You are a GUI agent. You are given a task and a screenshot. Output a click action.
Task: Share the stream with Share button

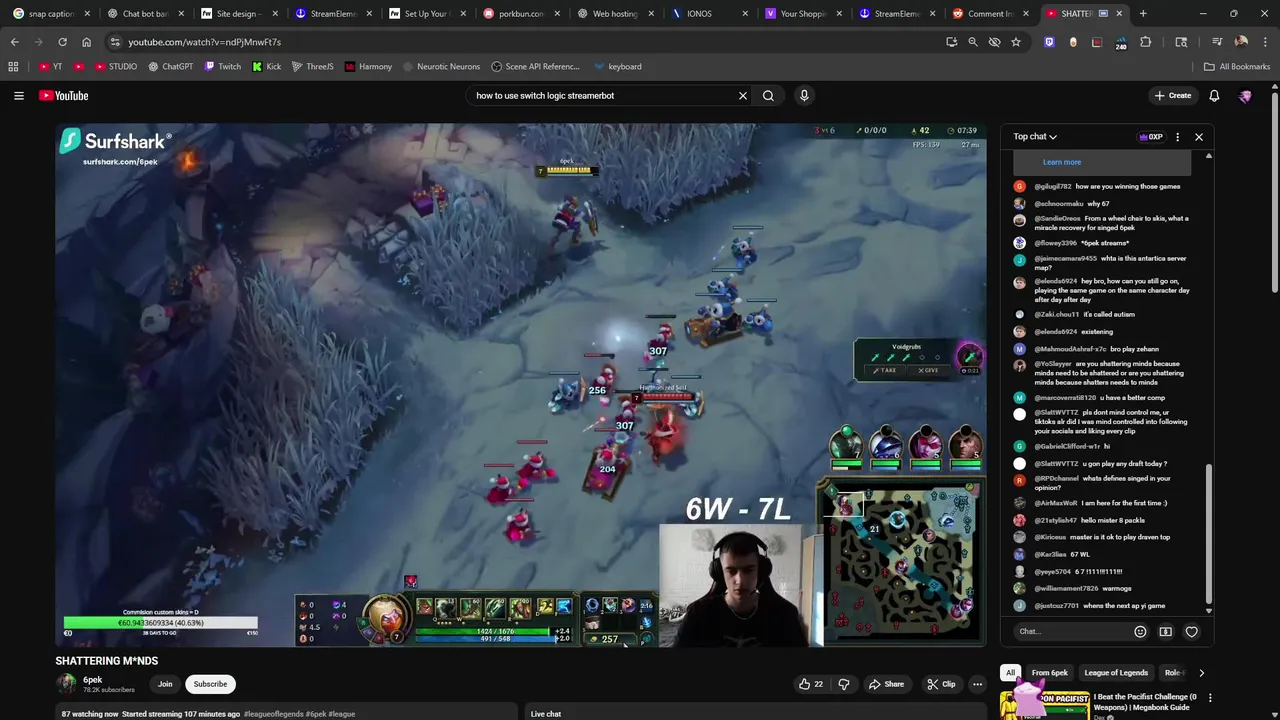point(886,684)
